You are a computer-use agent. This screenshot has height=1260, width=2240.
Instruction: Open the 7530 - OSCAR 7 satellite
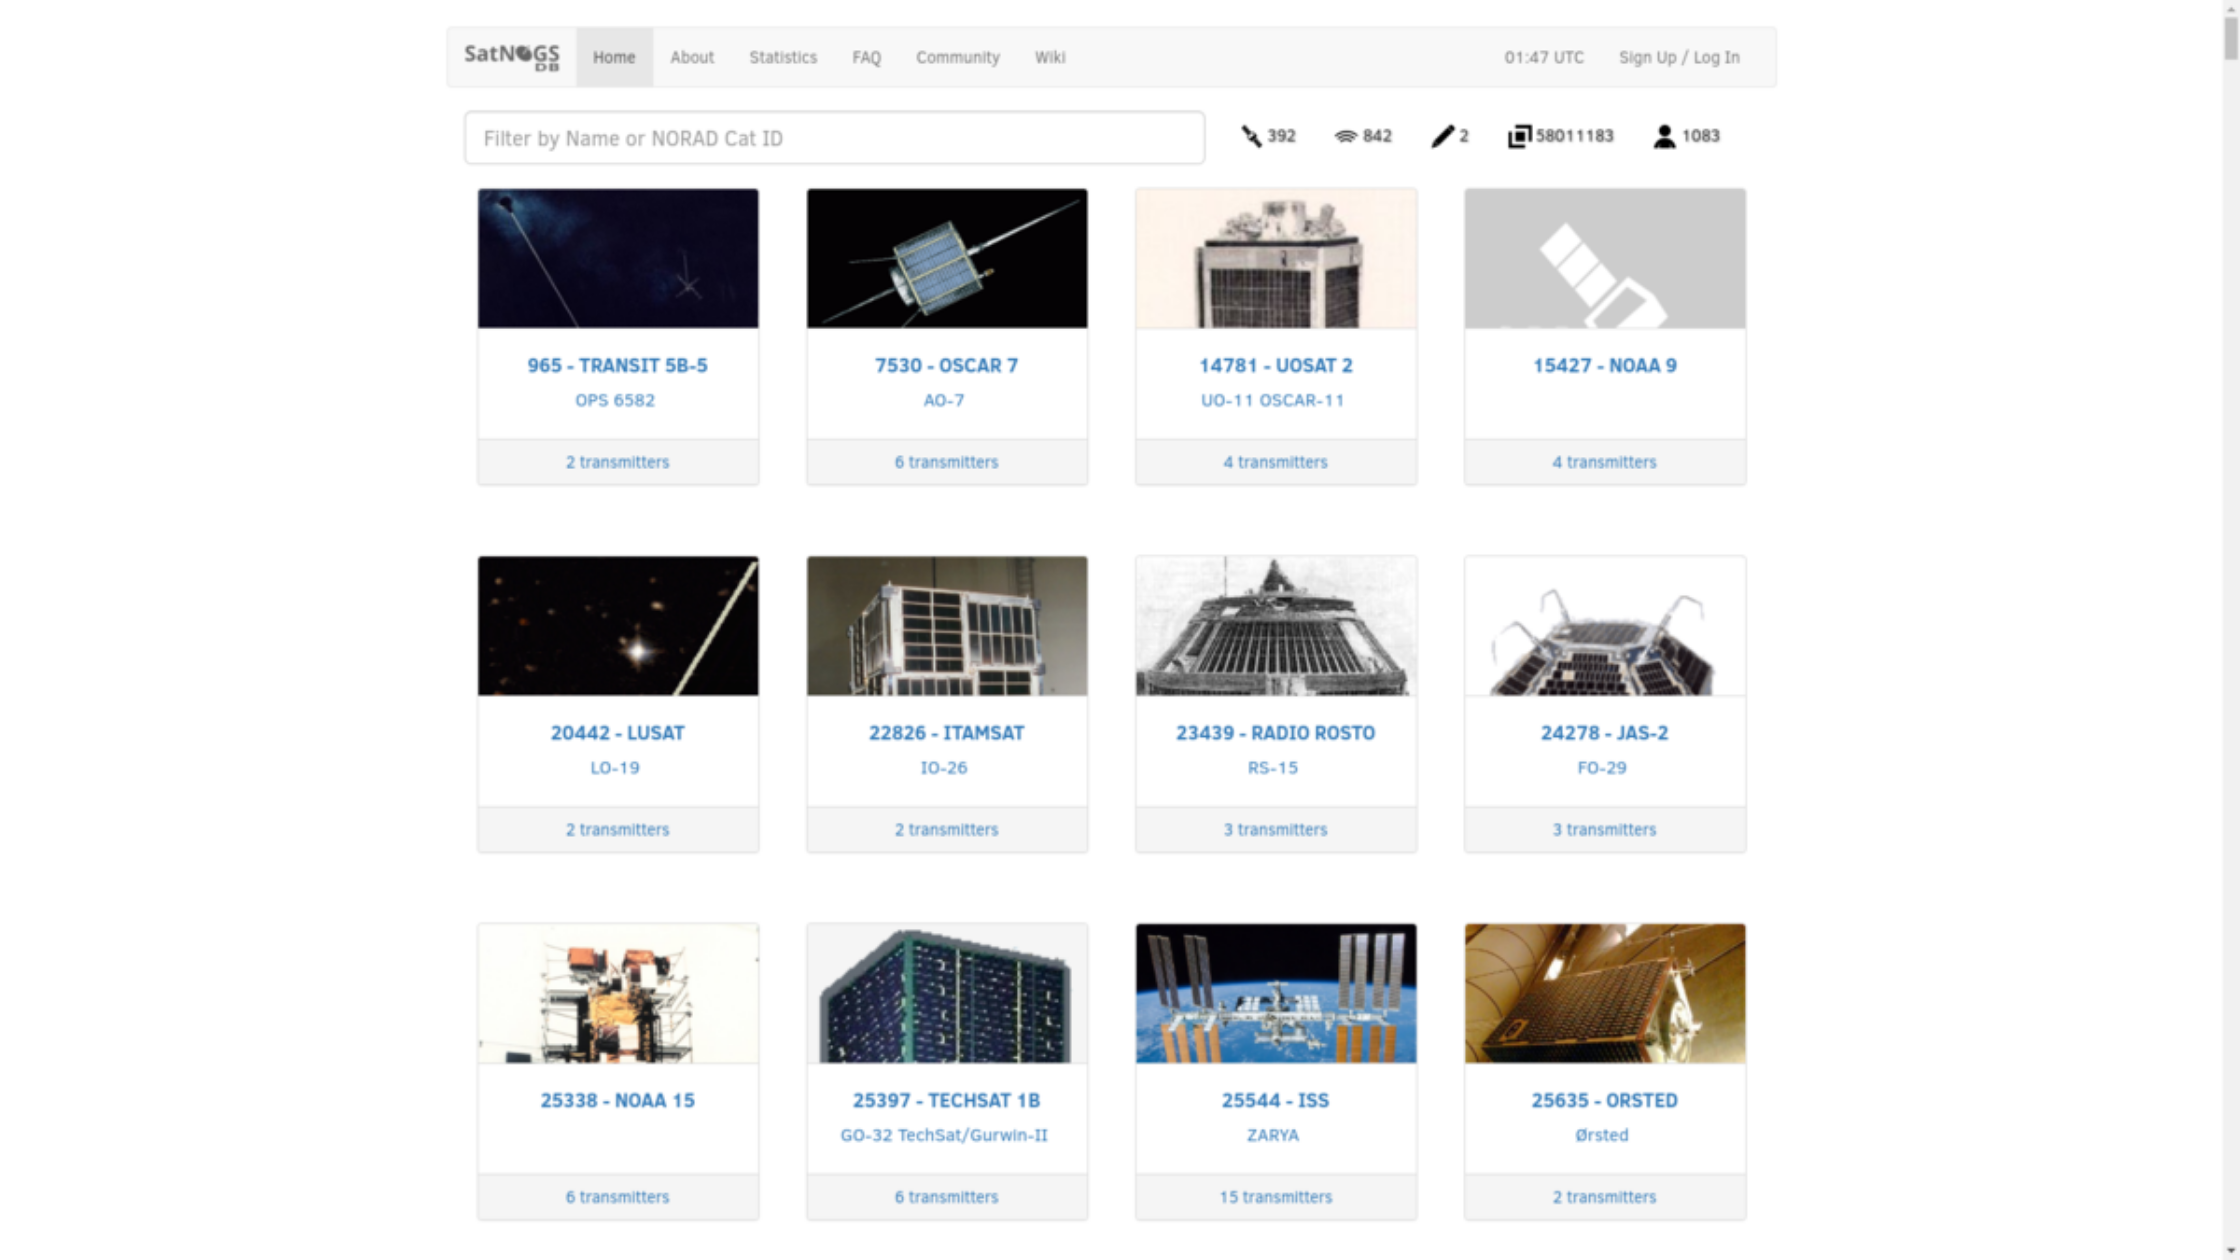tap(946, 365)
